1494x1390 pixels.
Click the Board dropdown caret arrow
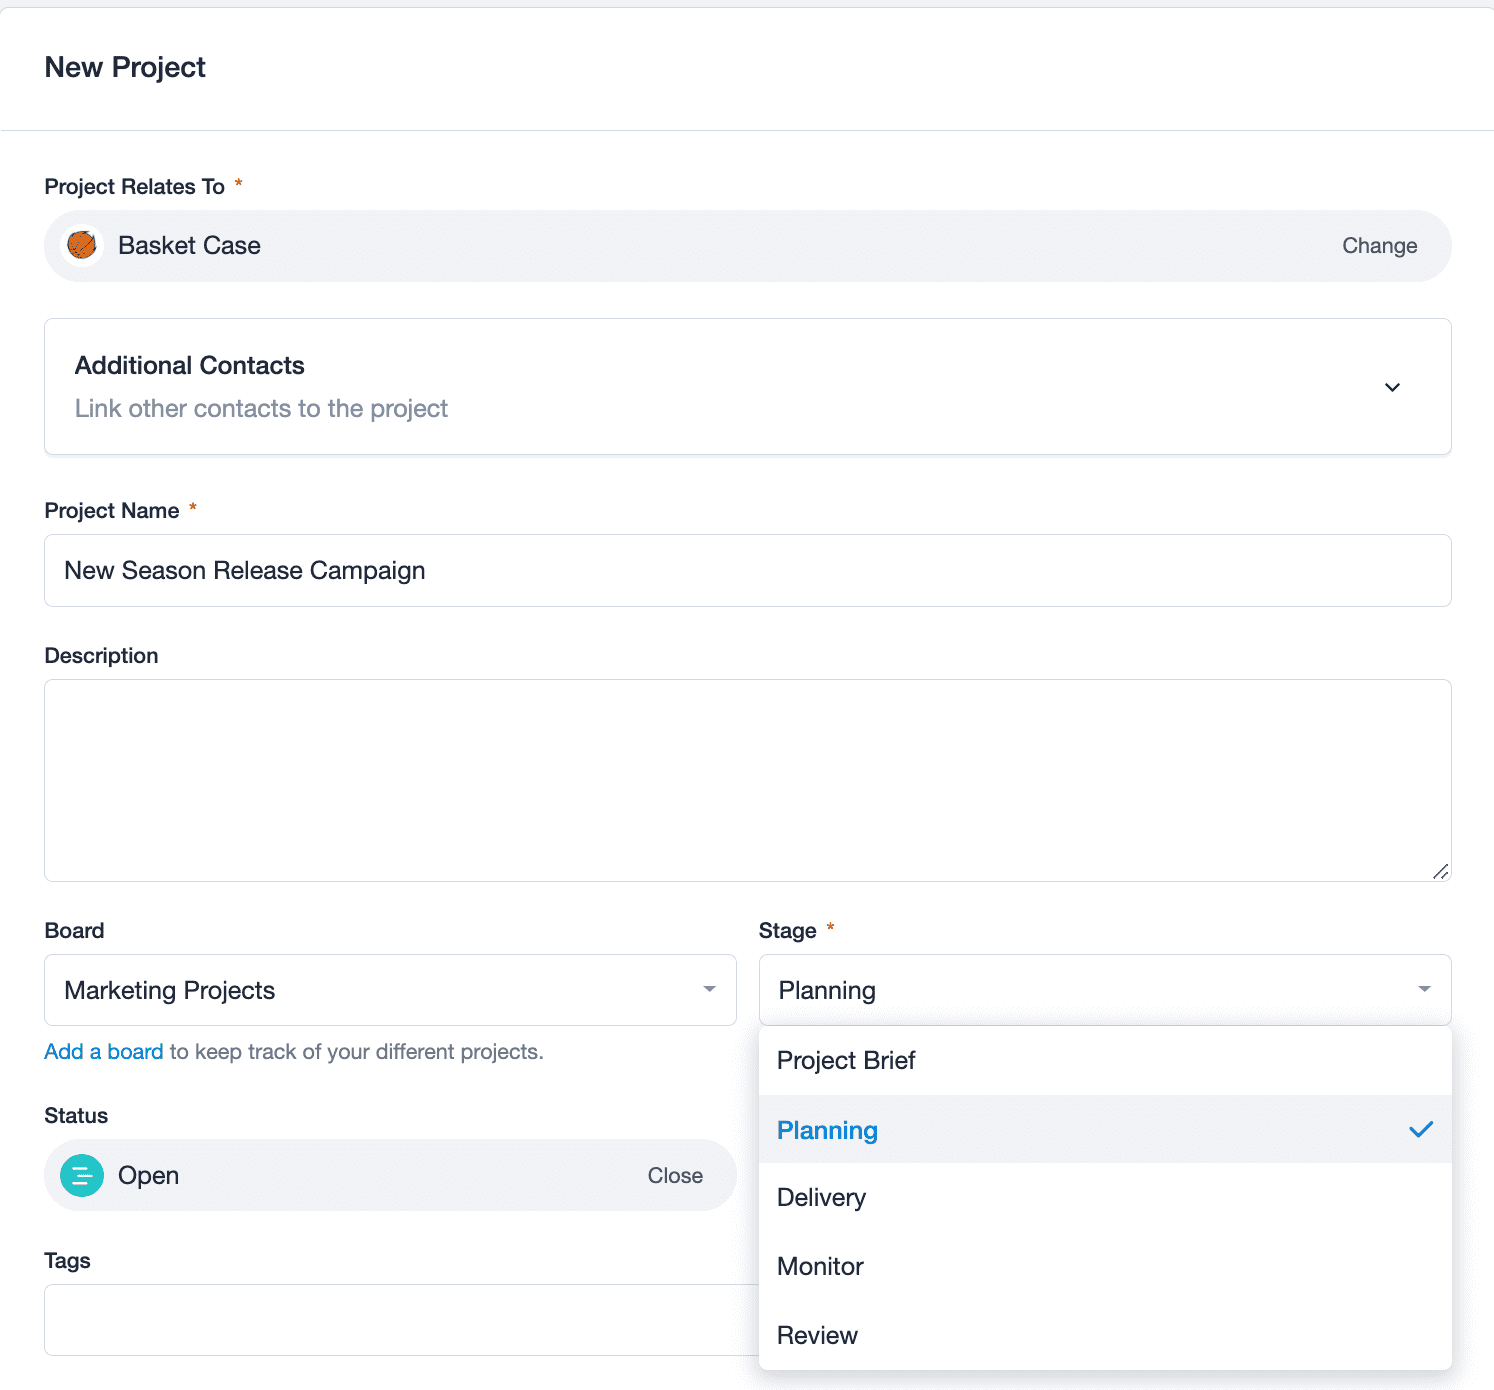(x=709, y=989)
